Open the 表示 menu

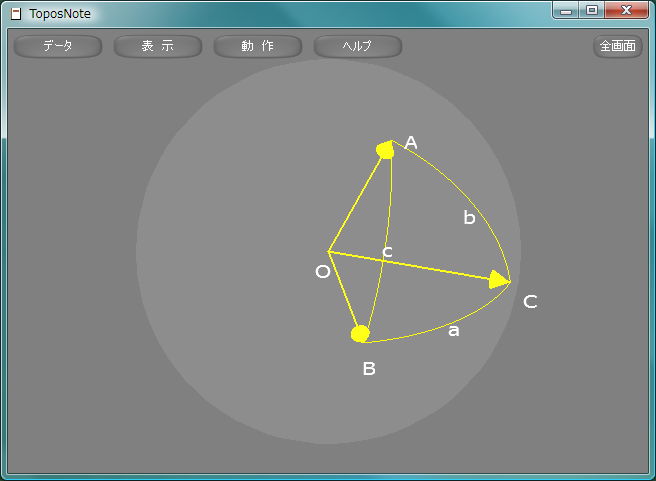[x=158, y=46]
